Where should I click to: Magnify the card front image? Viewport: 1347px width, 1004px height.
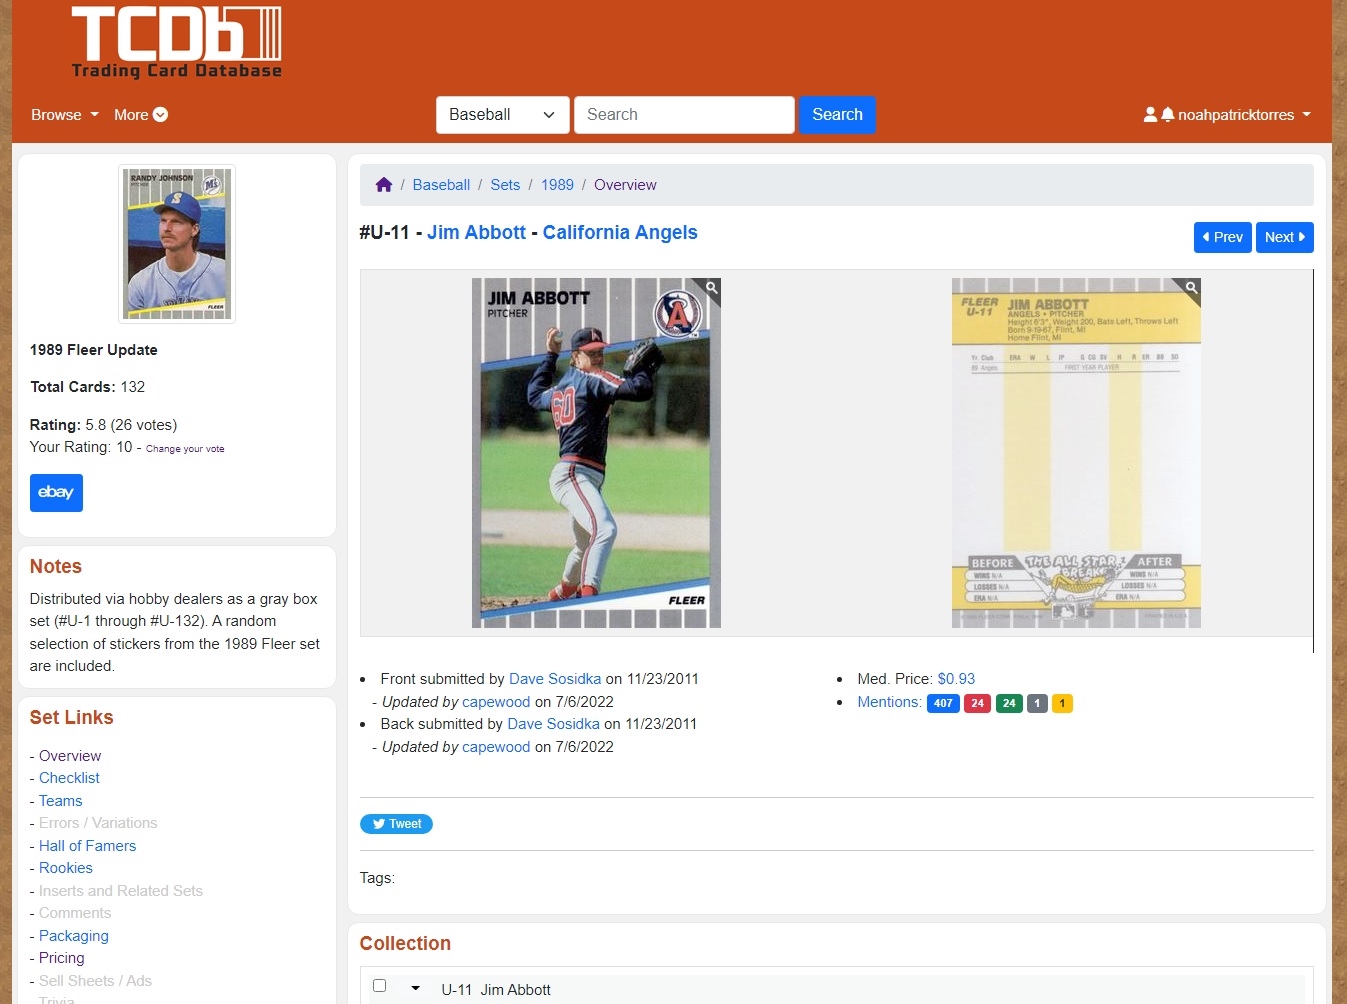[711, 288]
